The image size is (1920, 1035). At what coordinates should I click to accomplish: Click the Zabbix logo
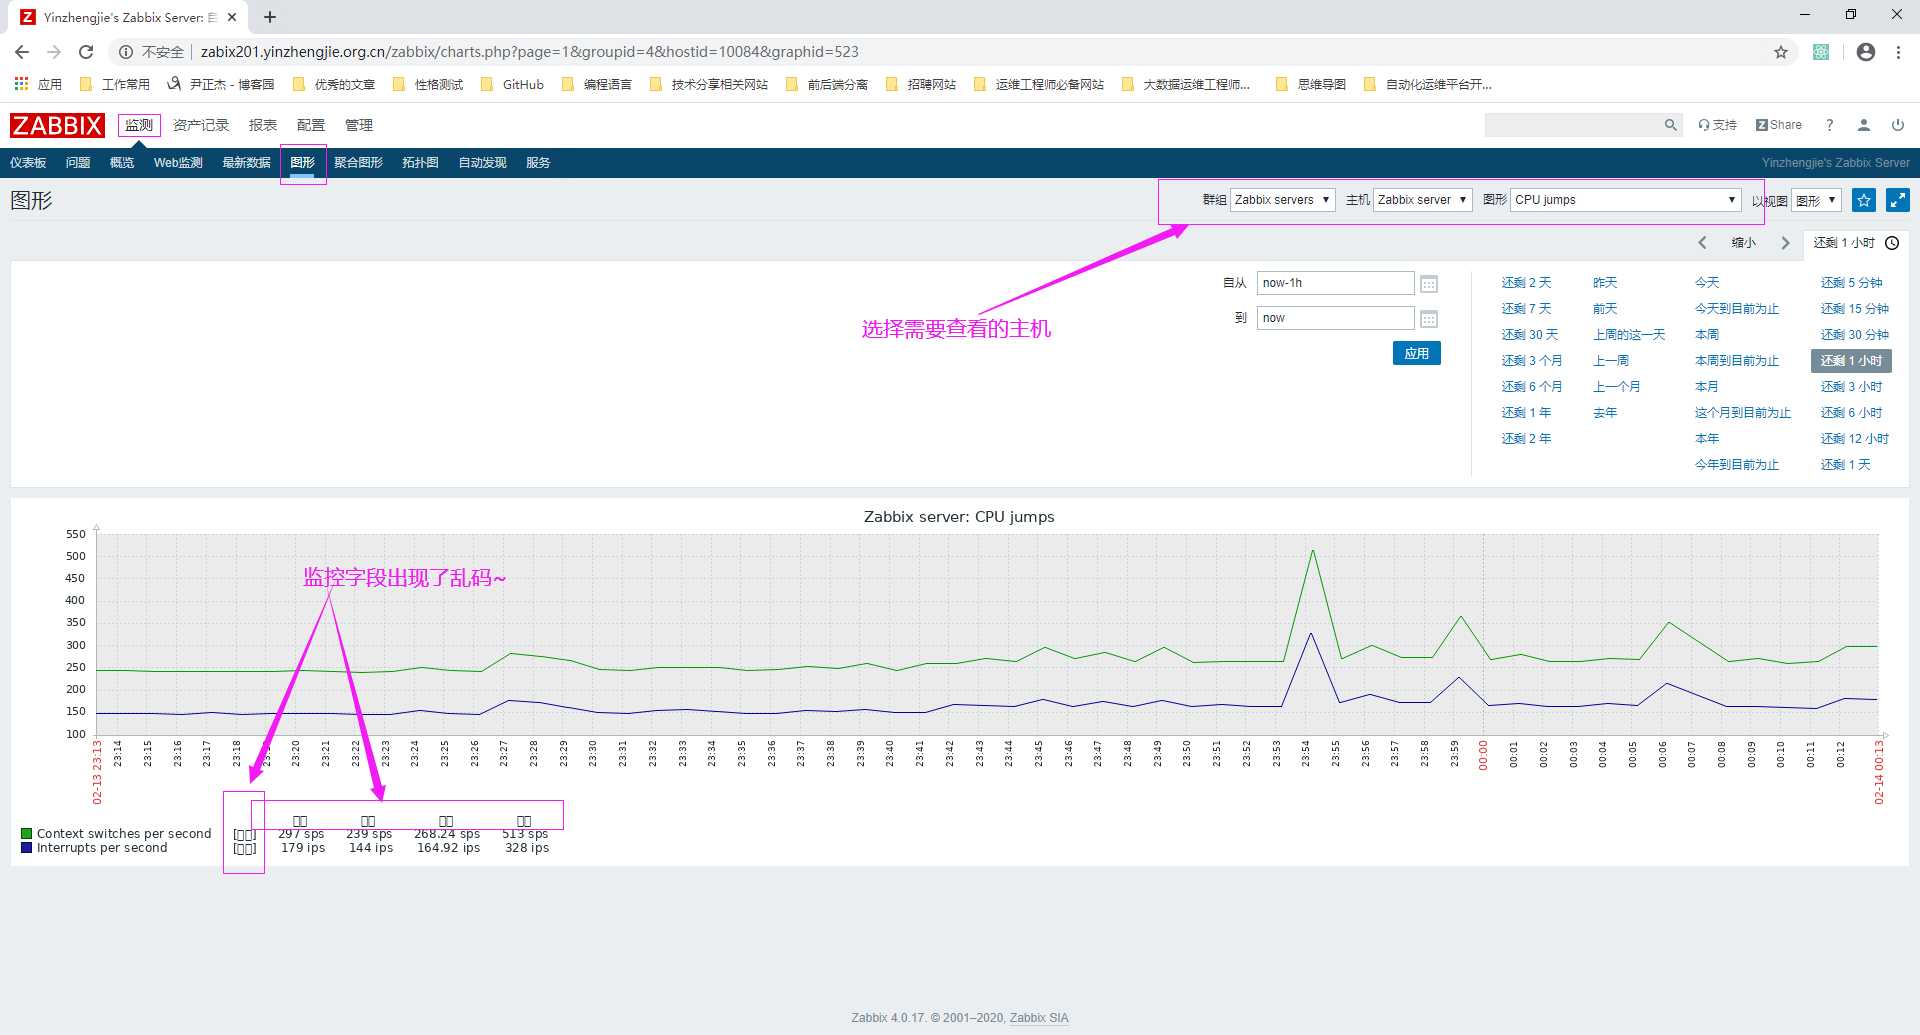point(57,125)
